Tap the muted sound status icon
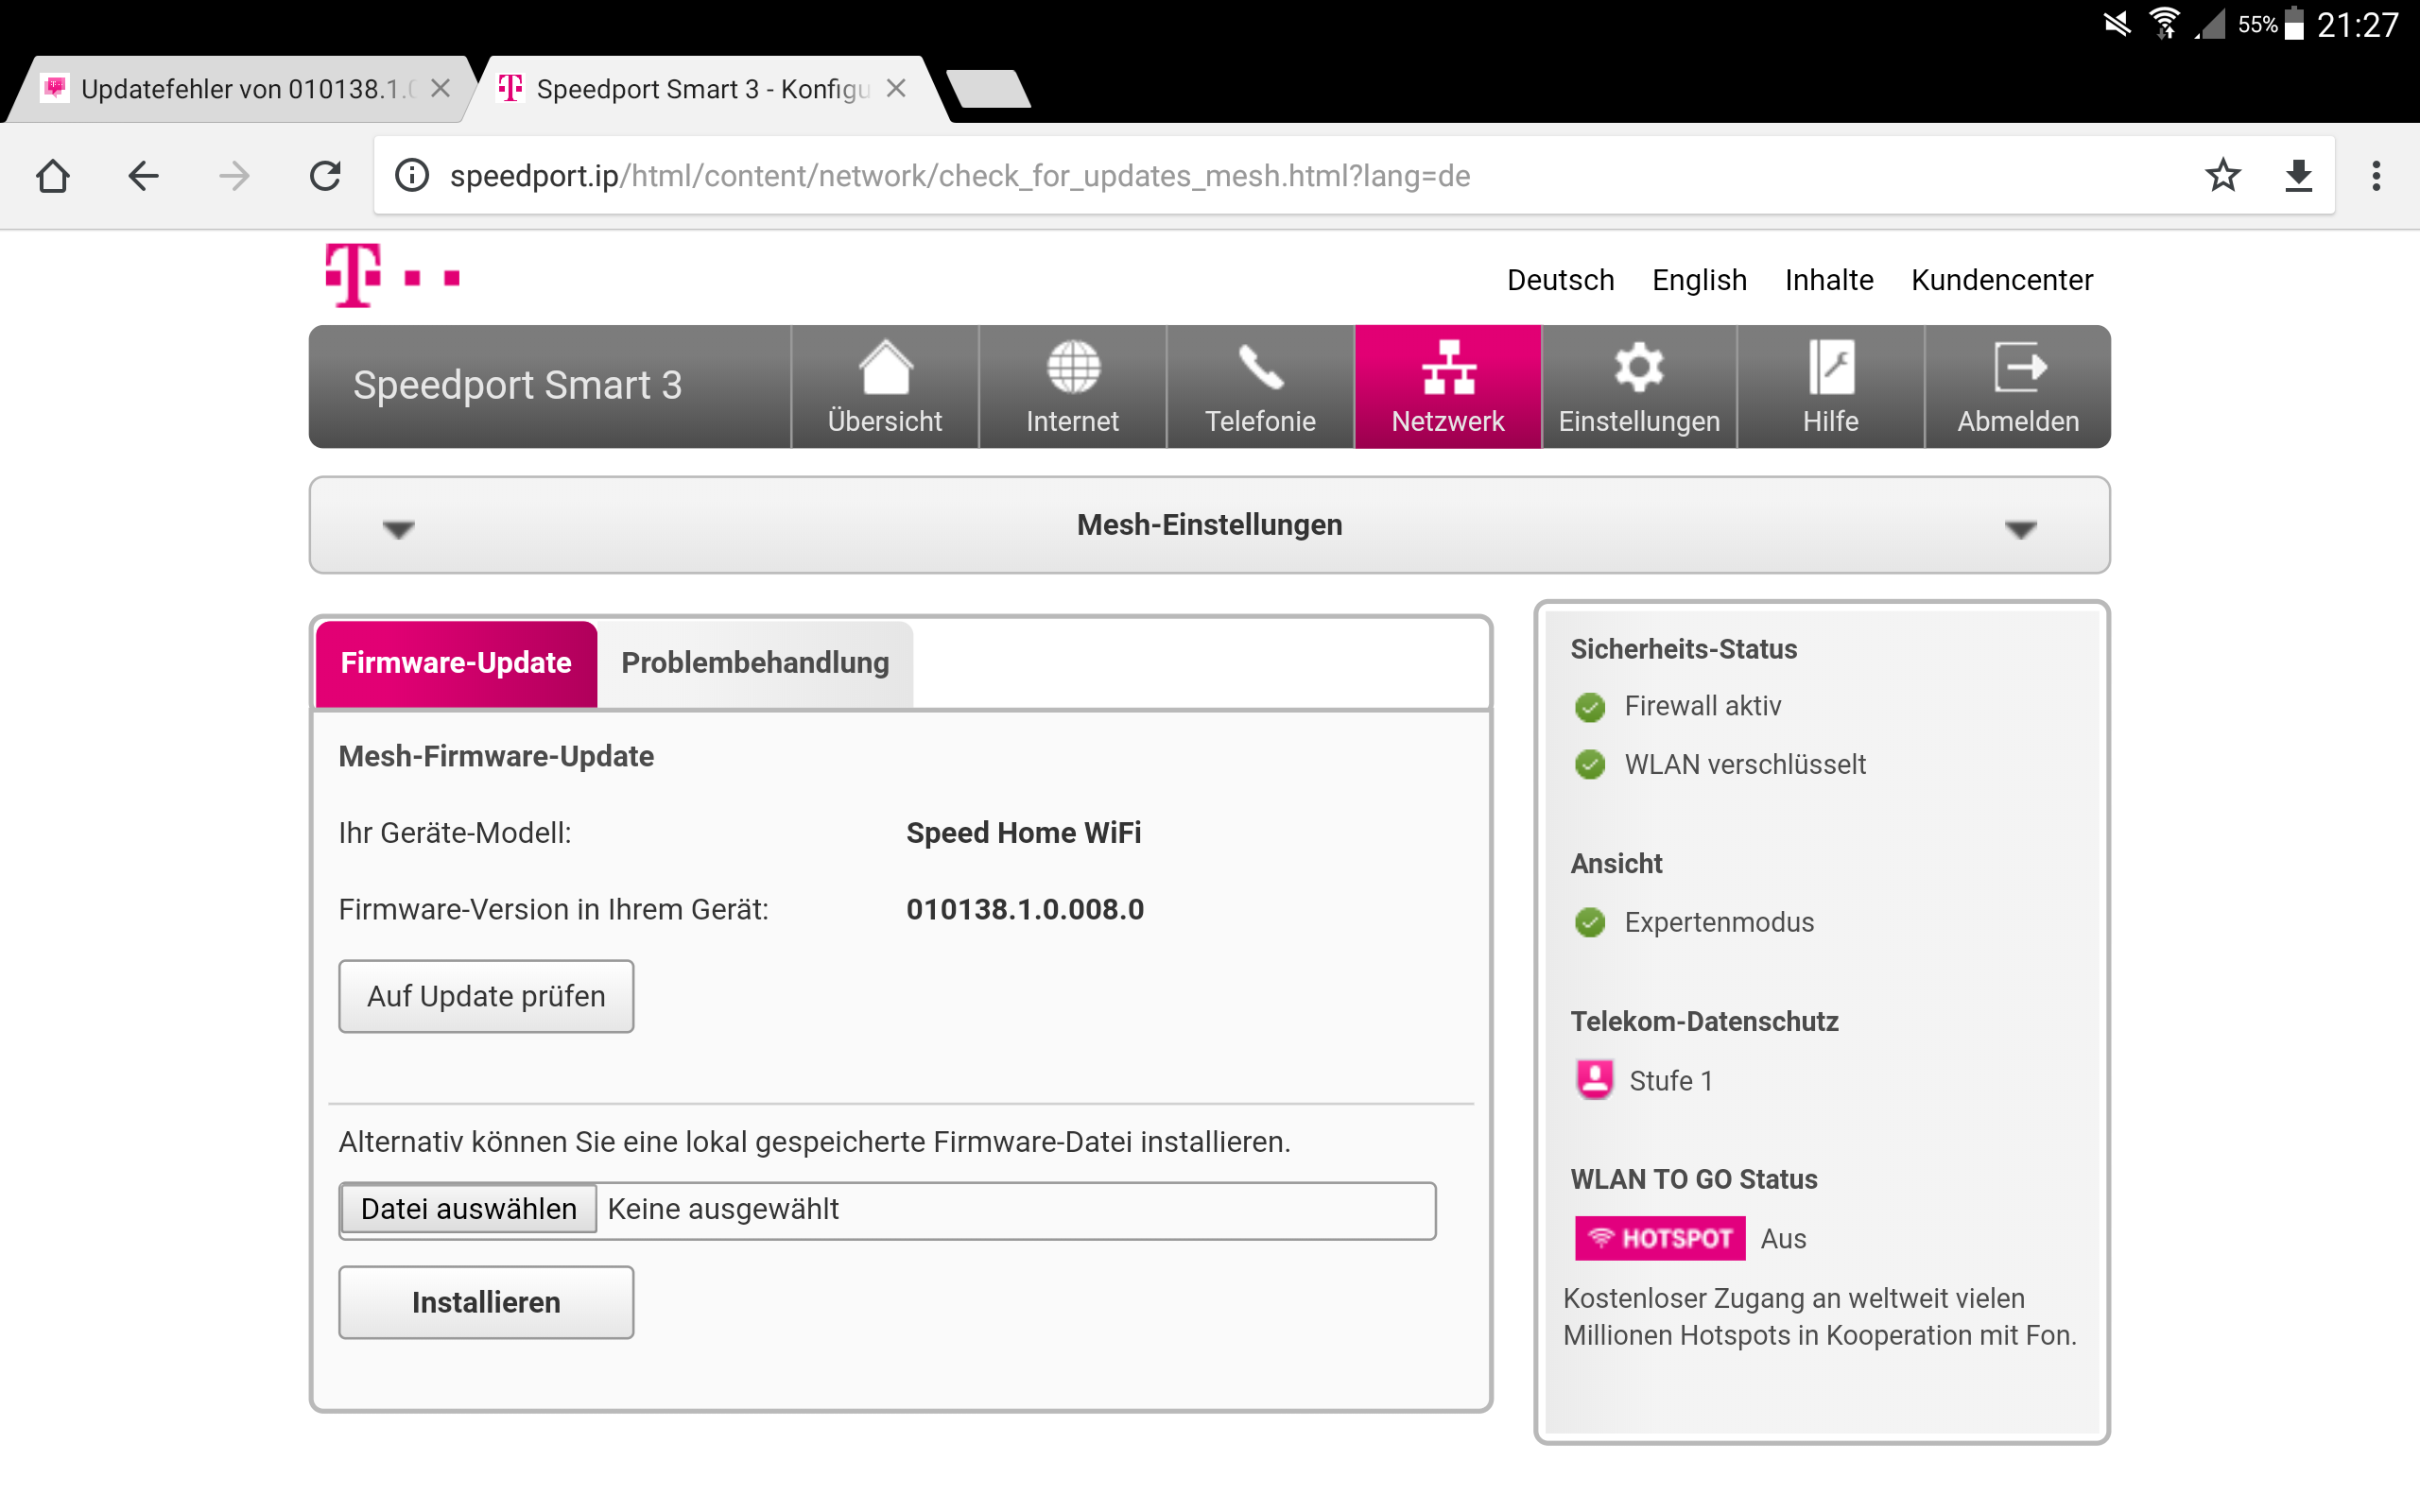Image resolution: width=2420 pixels, height=1512 pixels. [x=2116, y=23]
